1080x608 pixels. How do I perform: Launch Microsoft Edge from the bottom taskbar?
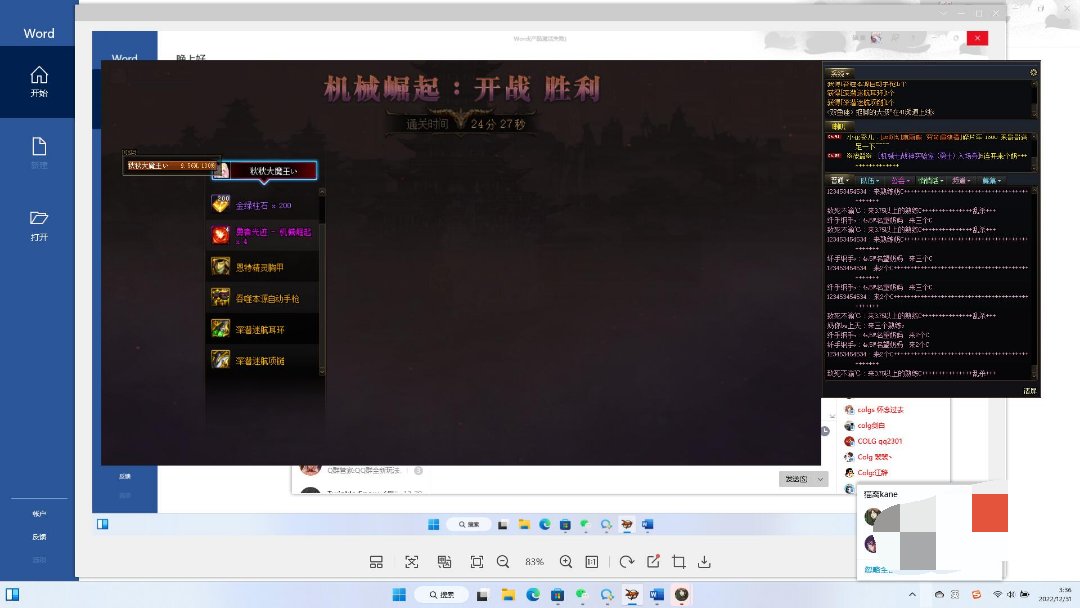click(x=533, y=595)
